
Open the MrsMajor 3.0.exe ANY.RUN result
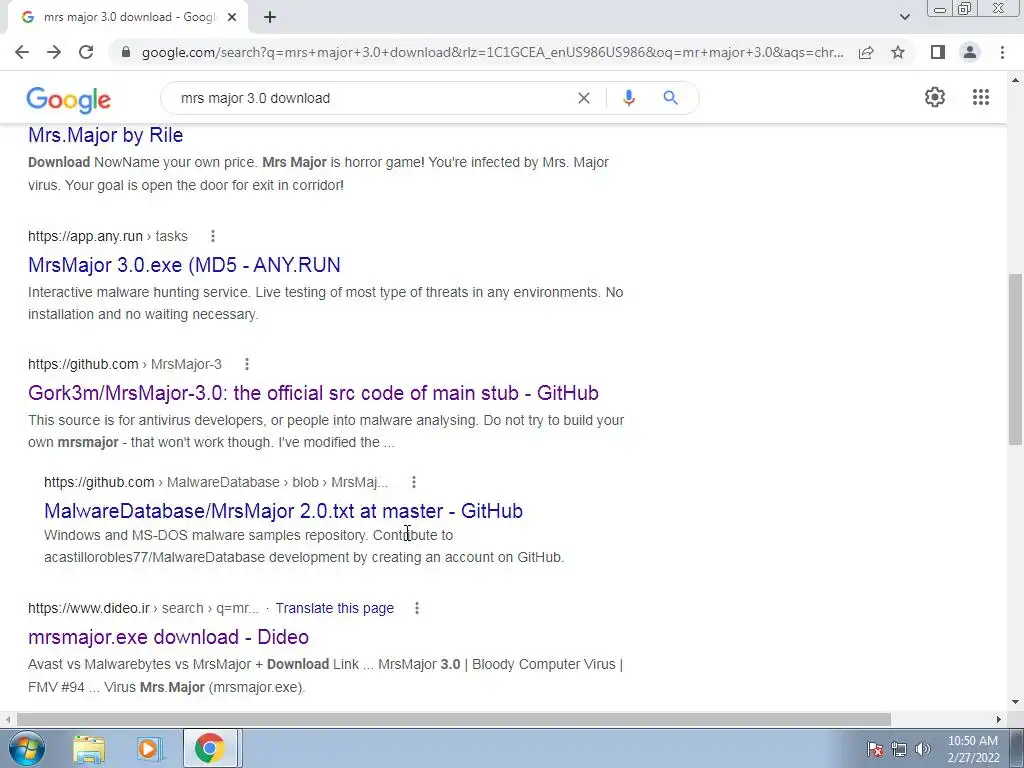[x=184, y=264]
